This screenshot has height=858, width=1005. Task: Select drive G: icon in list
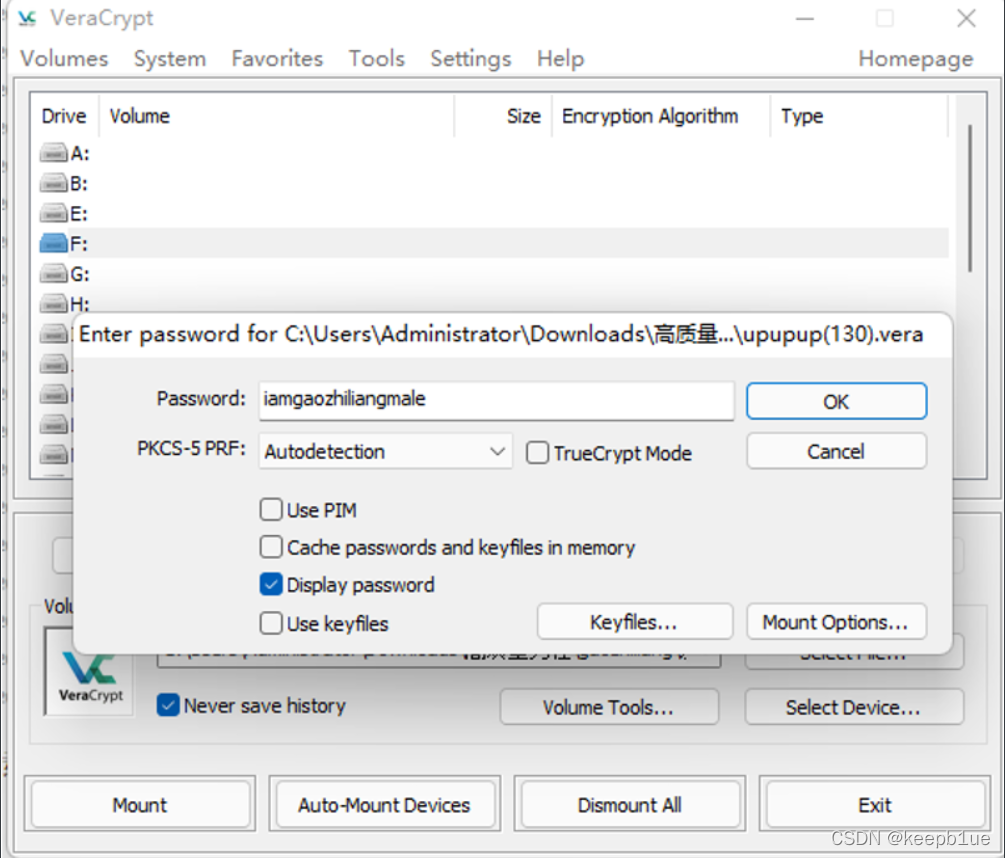53,274
